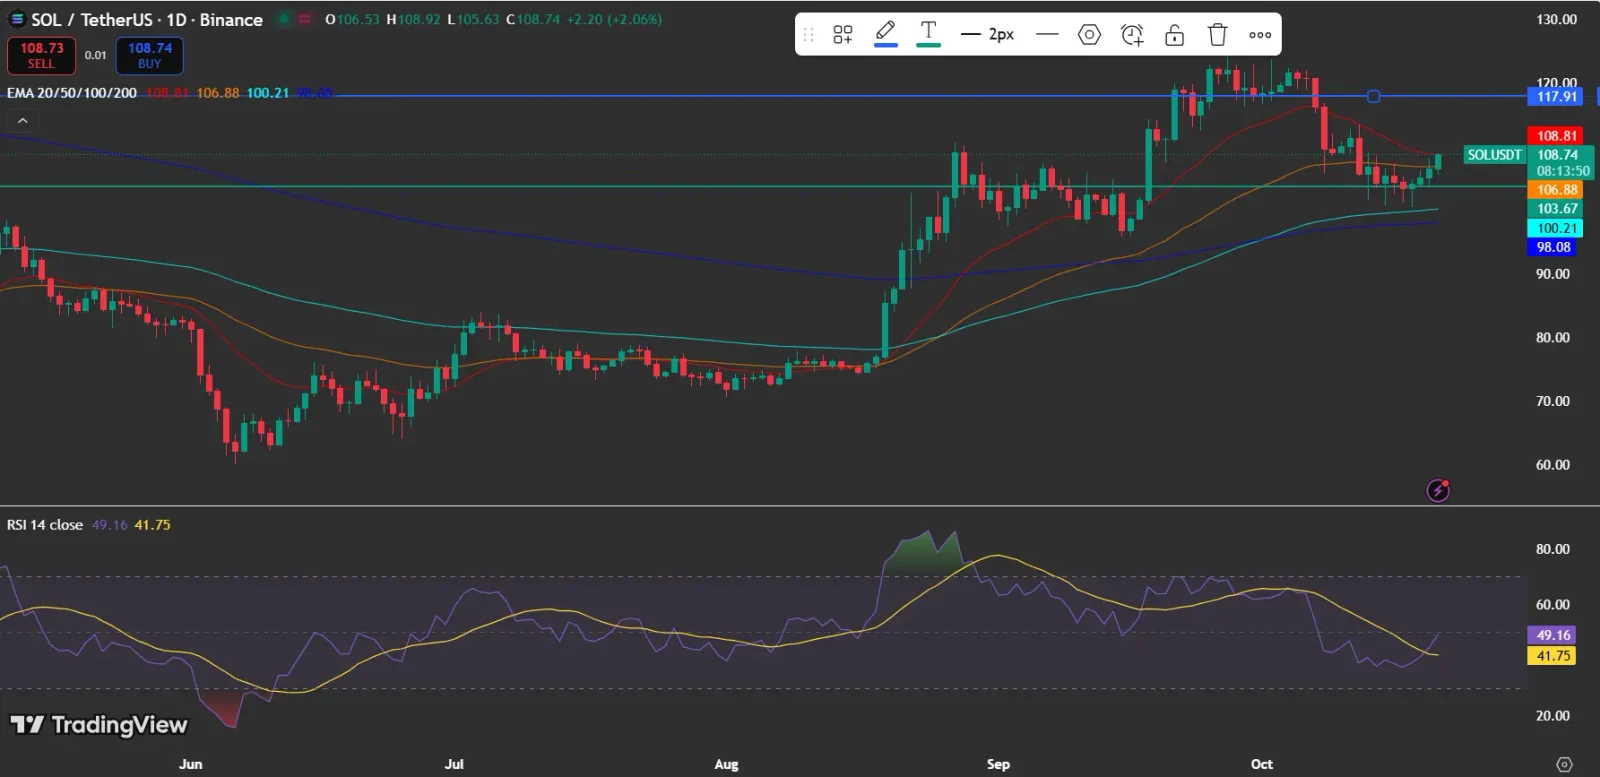Click the 108.74 BUY button
Screen dimensions: 1600x777
pyautogui.click(x=150, y=55)
